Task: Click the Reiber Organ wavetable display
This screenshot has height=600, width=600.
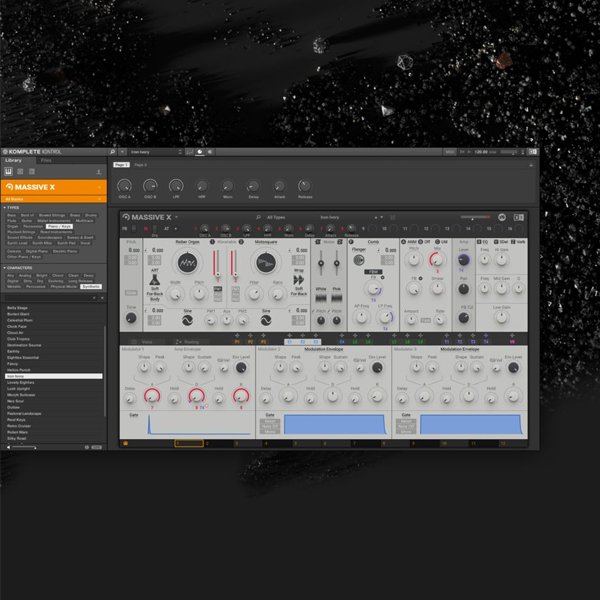Action: coord(188,262)
